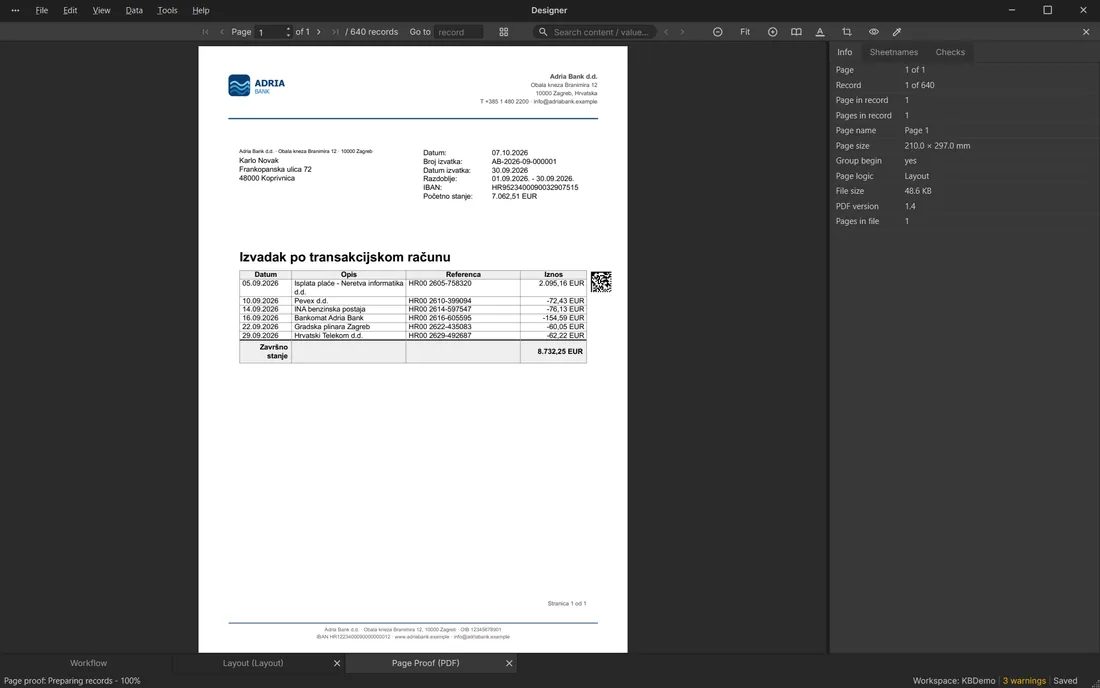This screenshot has width=1100, height=688.
Task: Switch to the Info tab
Action: tap(845, 52)
